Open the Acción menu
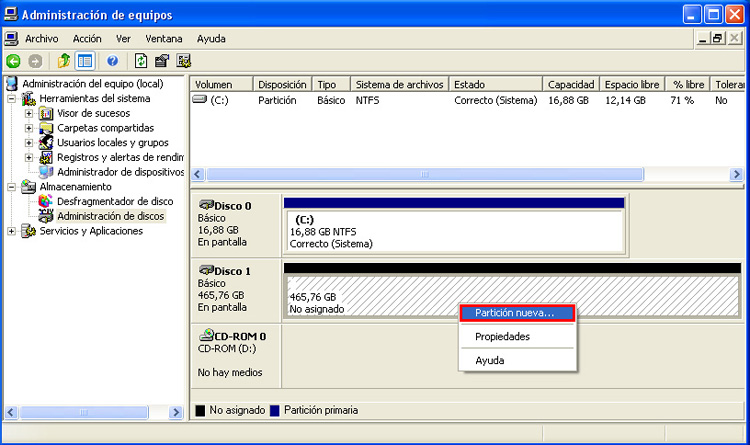Image resolution: width=750 pixels, height=445 pixels. pos(87,39)
